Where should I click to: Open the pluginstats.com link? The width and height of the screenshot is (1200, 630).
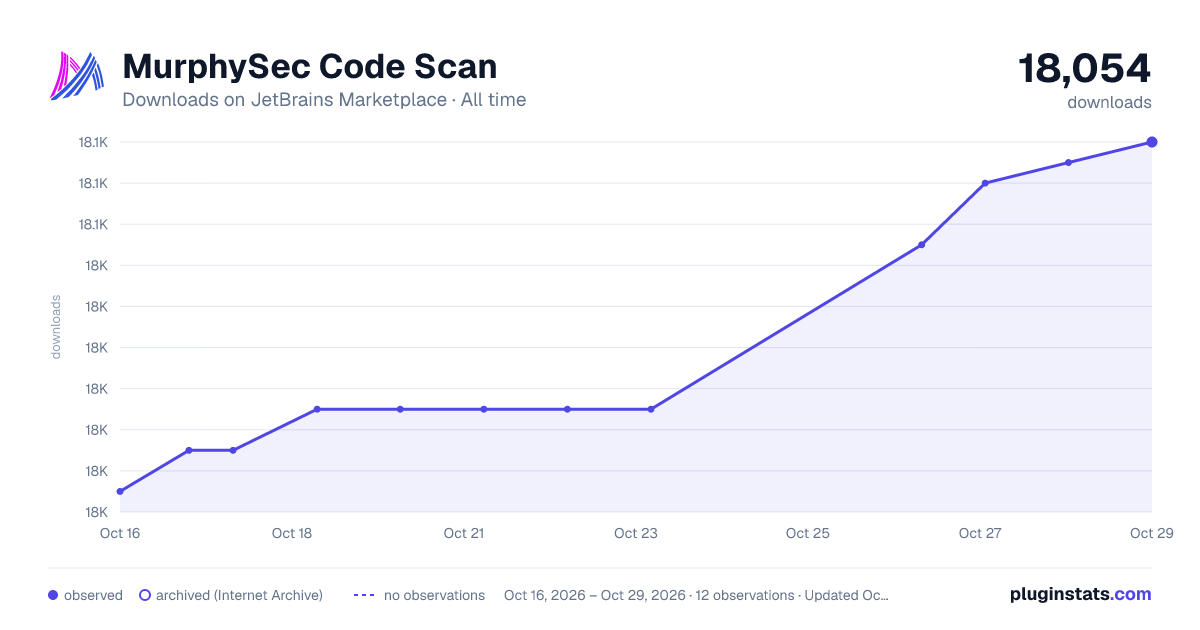tap(1080, 594)
